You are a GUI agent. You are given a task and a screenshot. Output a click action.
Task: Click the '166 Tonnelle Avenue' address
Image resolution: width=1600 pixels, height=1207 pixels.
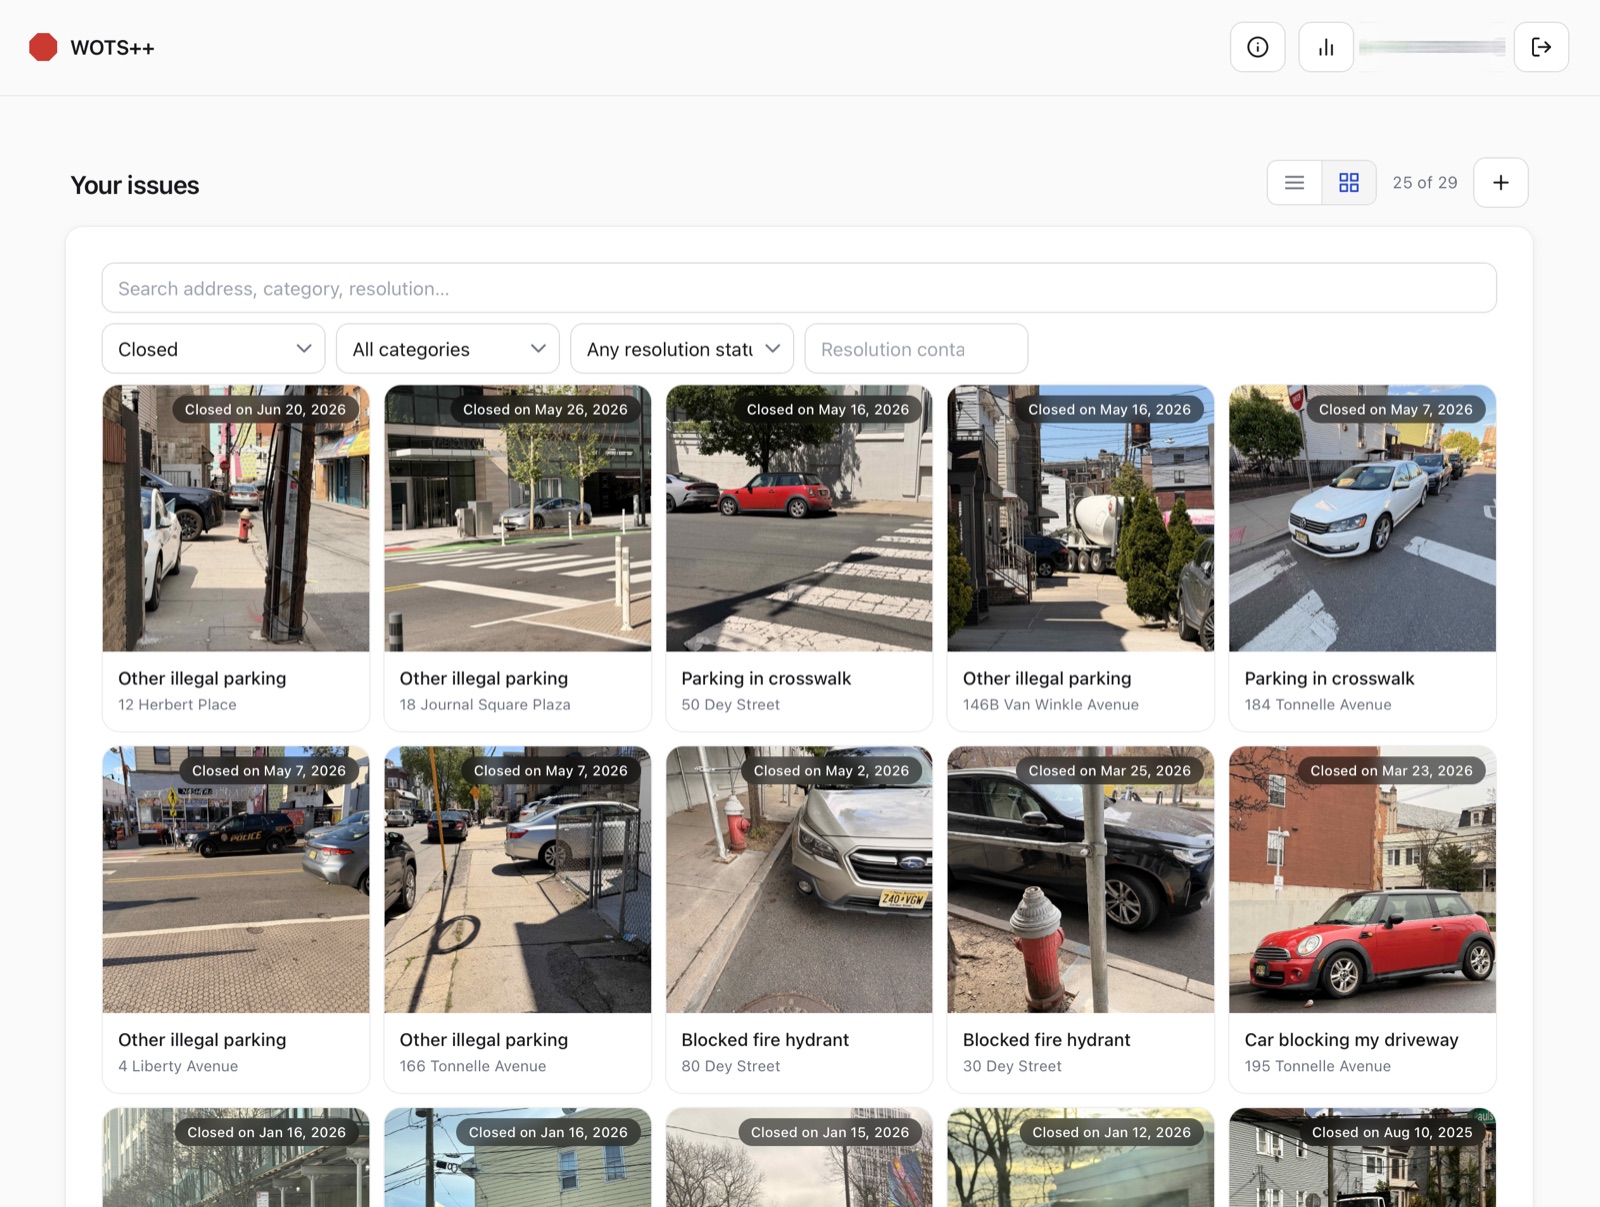(473, 1066)
